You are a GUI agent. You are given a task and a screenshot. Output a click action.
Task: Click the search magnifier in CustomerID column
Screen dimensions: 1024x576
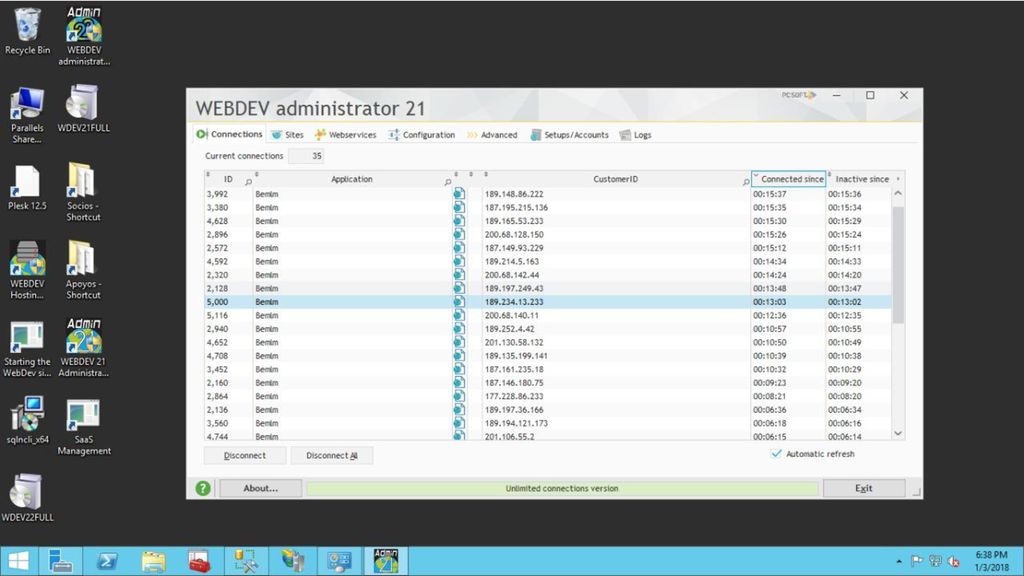pyautogui.click(x=746, y=182)
